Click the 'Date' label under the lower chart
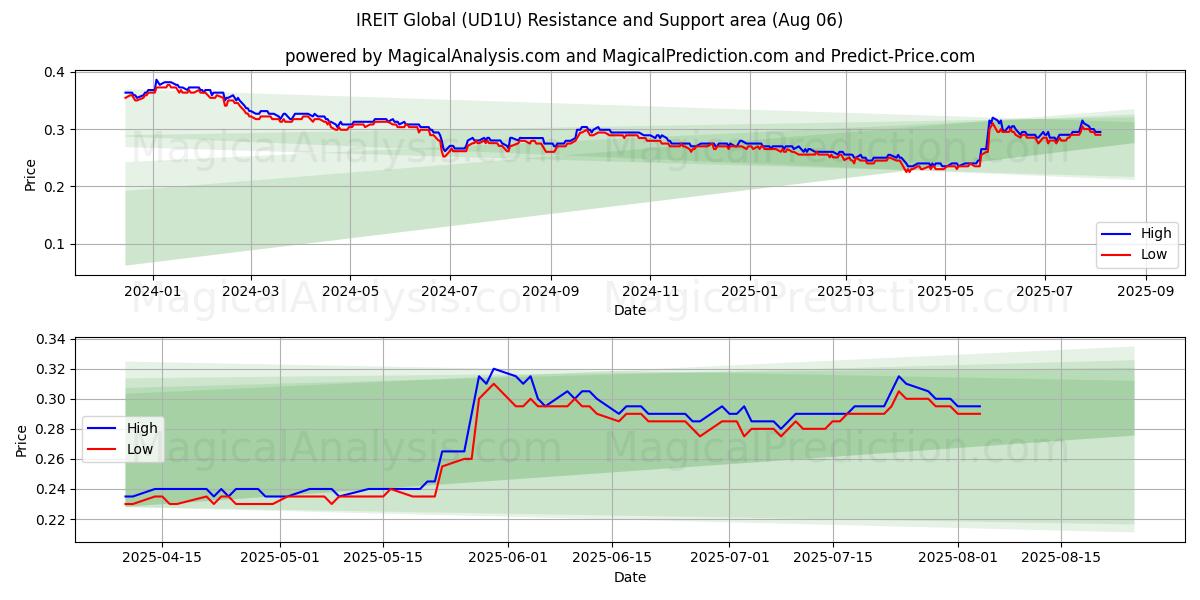1200x600 pixels. tap(630, 578)
